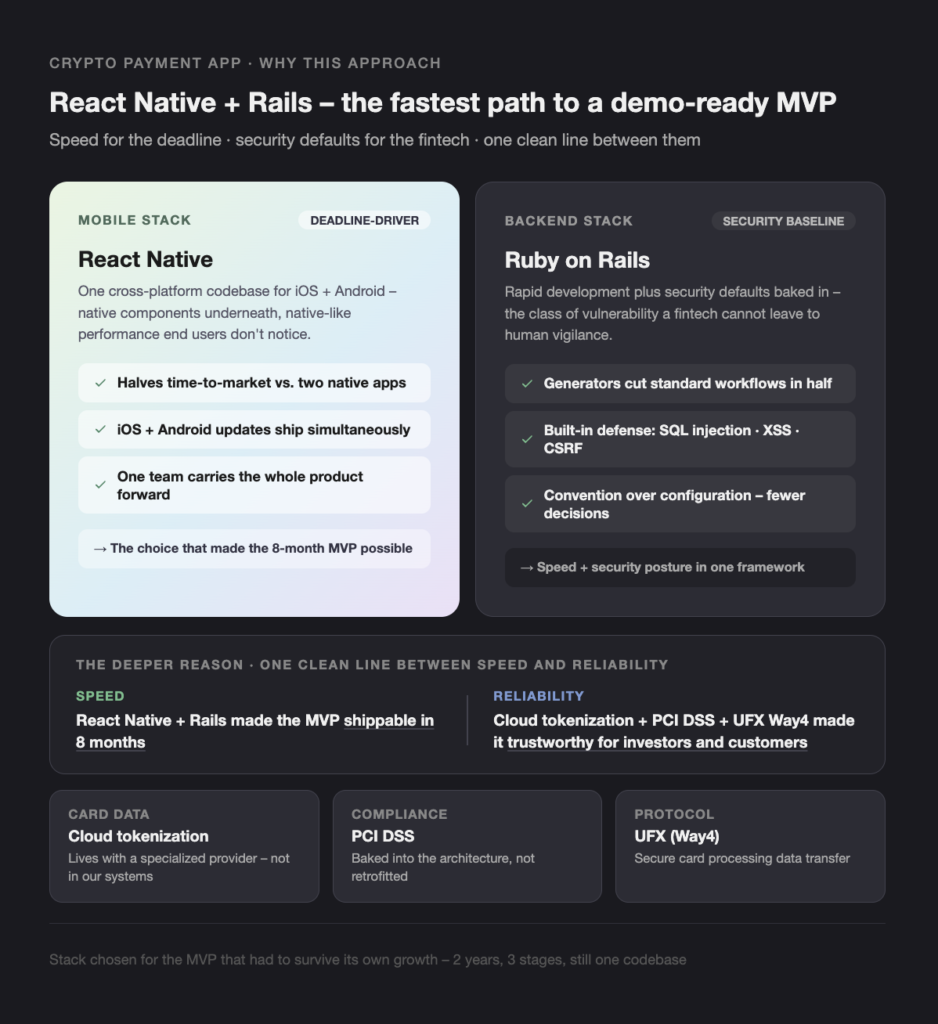This screenshot has height=1024, width=938.
Task: Click 'React Native + Rails made the MVP' sentence
Action: pos(255,731)
